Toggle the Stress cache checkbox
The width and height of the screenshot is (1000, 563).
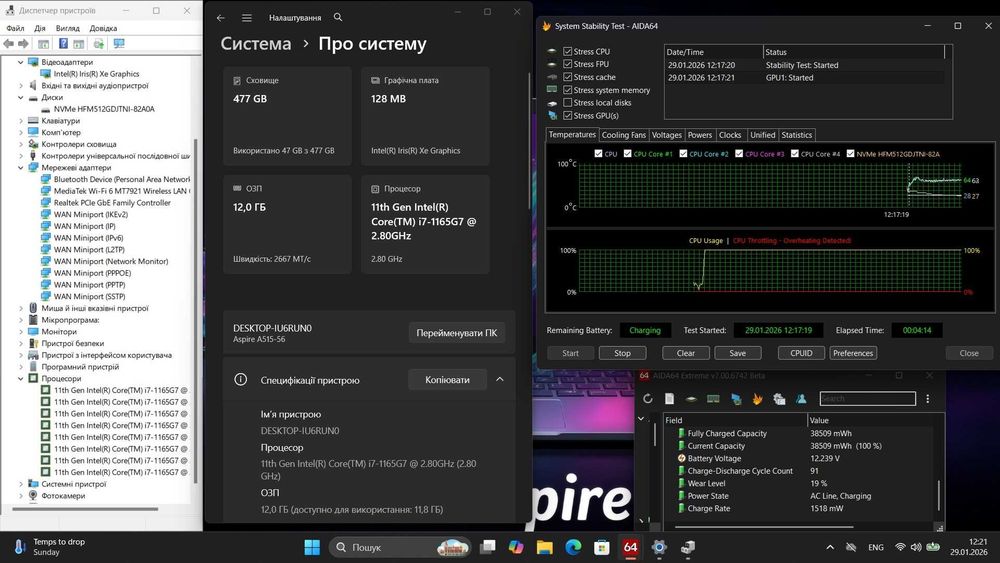point(568,77)
